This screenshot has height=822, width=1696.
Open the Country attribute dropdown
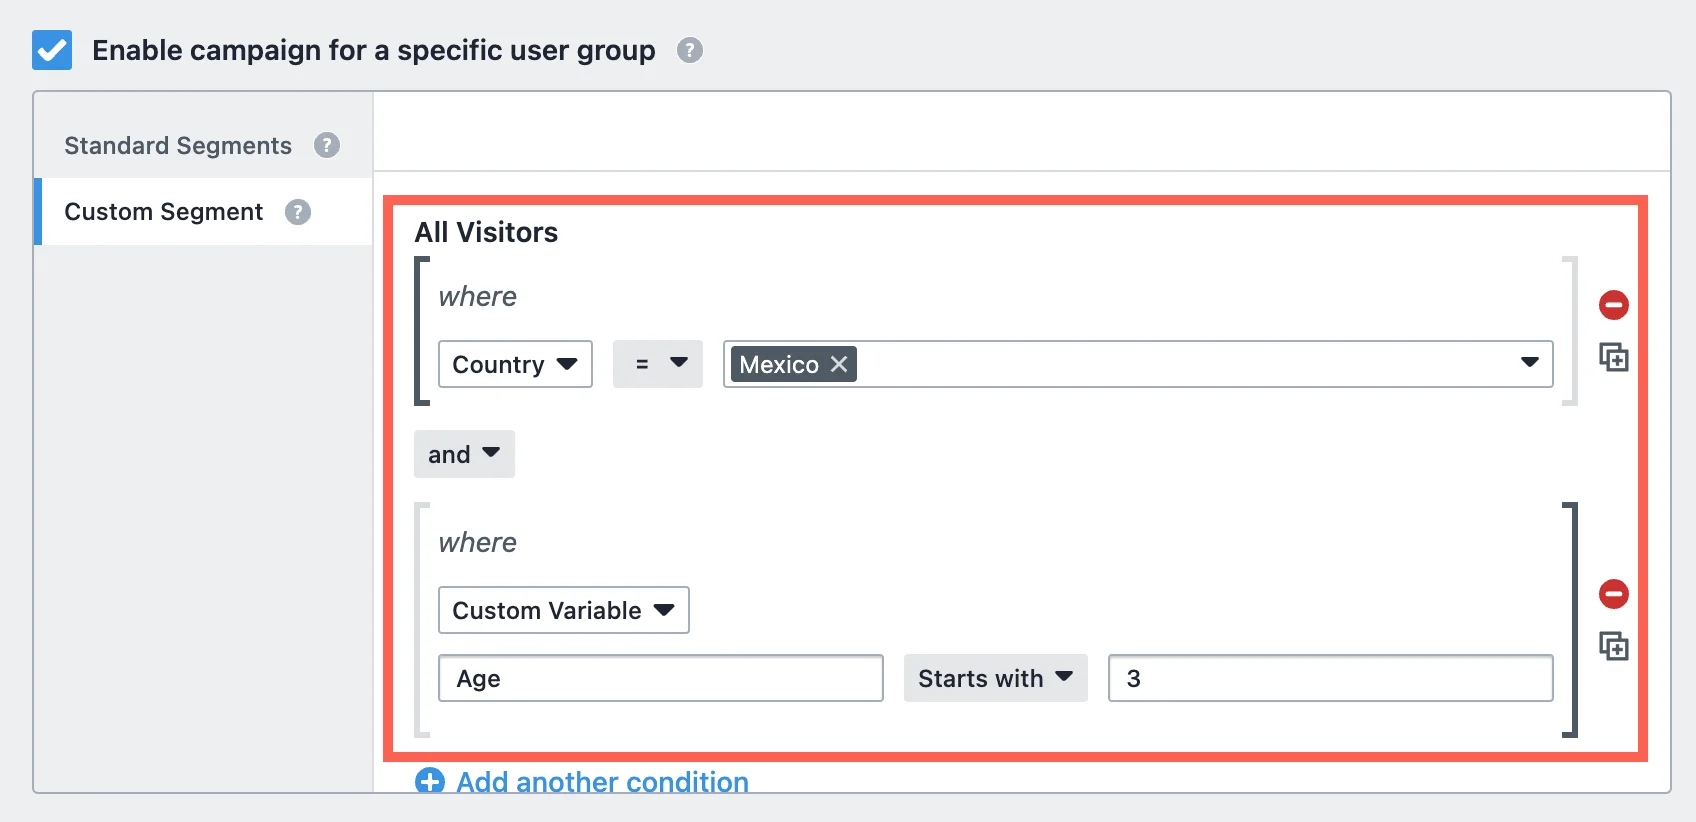click(x=515, y=364)
